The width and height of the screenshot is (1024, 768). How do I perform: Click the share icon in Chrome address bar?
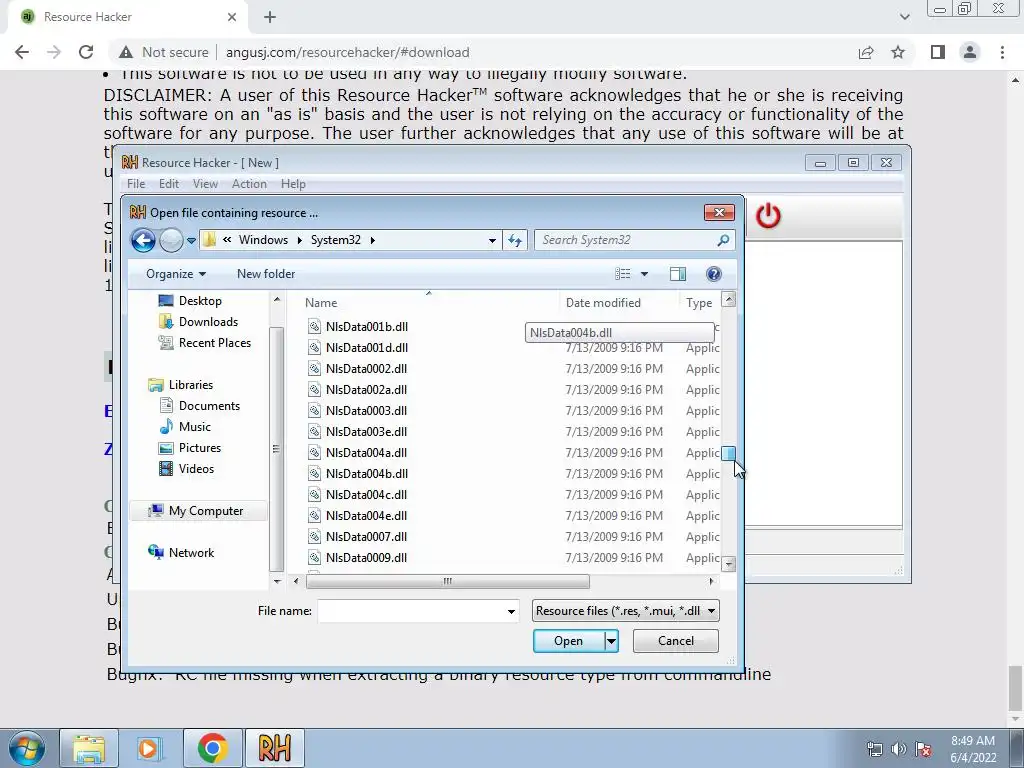click(866, 52)
